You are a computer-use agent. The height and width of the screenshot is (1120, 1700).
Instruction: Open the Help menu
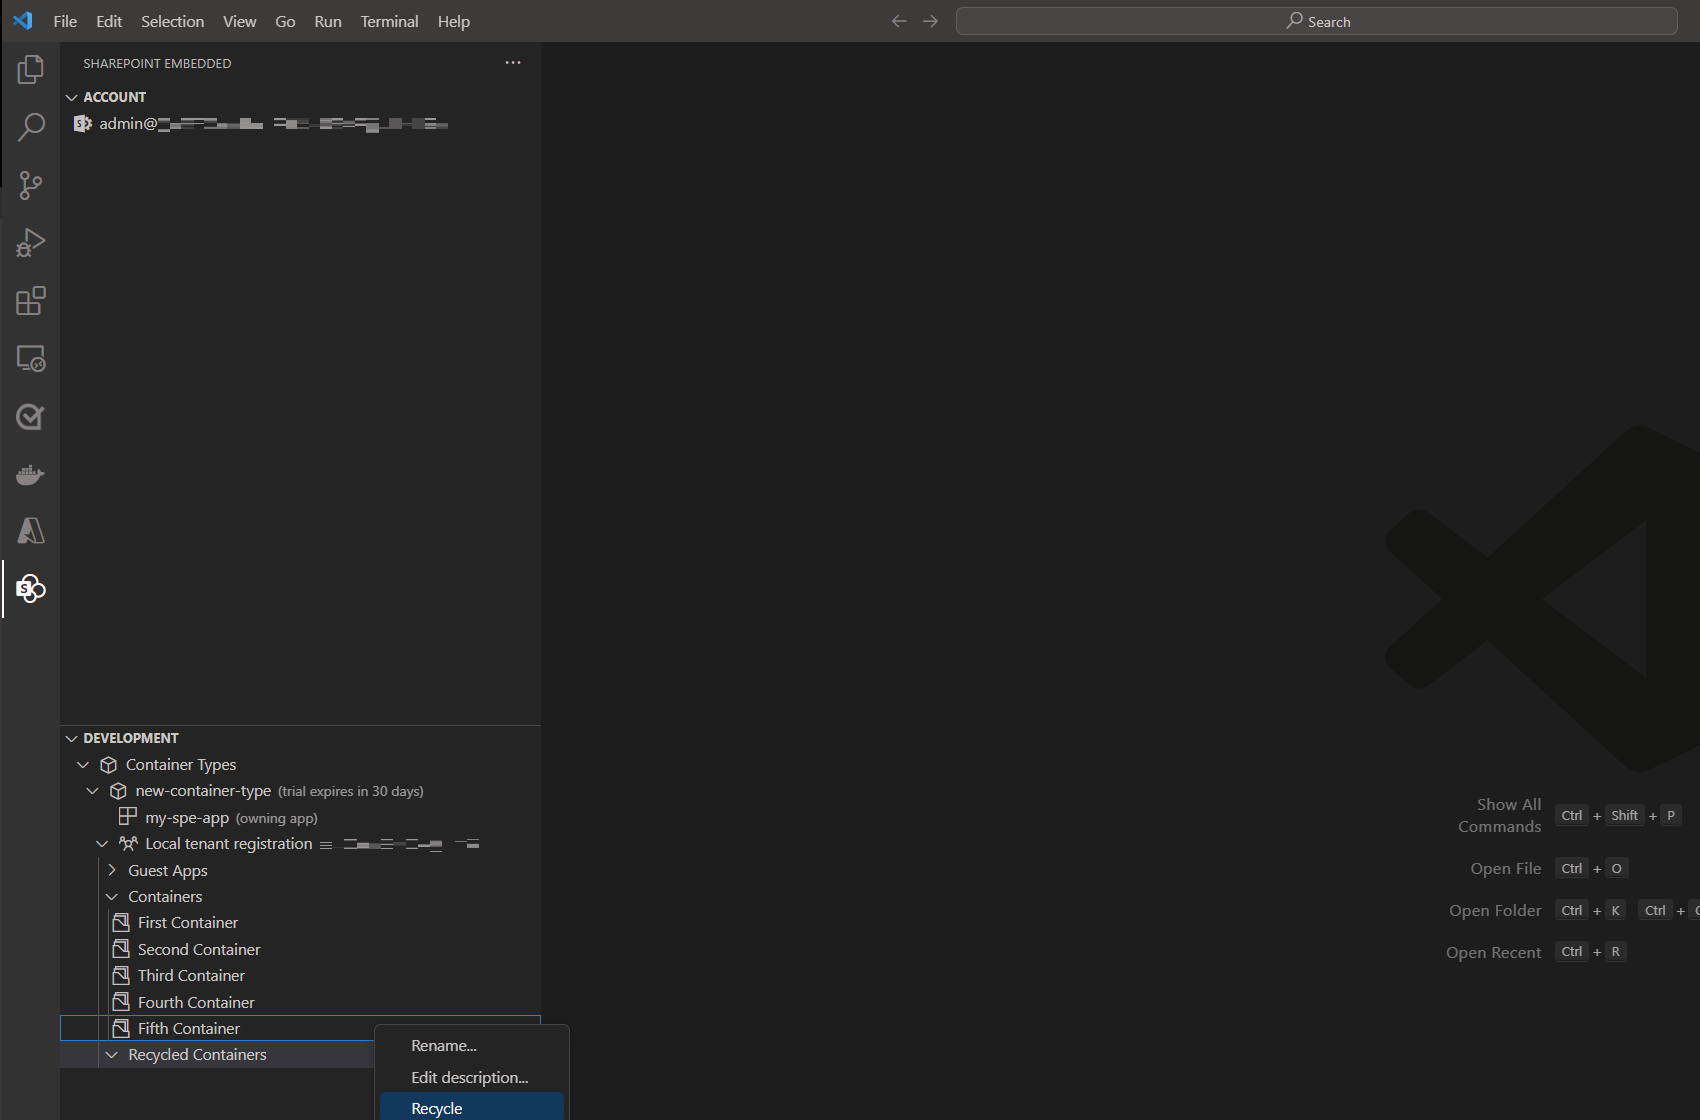coord(453,21)
